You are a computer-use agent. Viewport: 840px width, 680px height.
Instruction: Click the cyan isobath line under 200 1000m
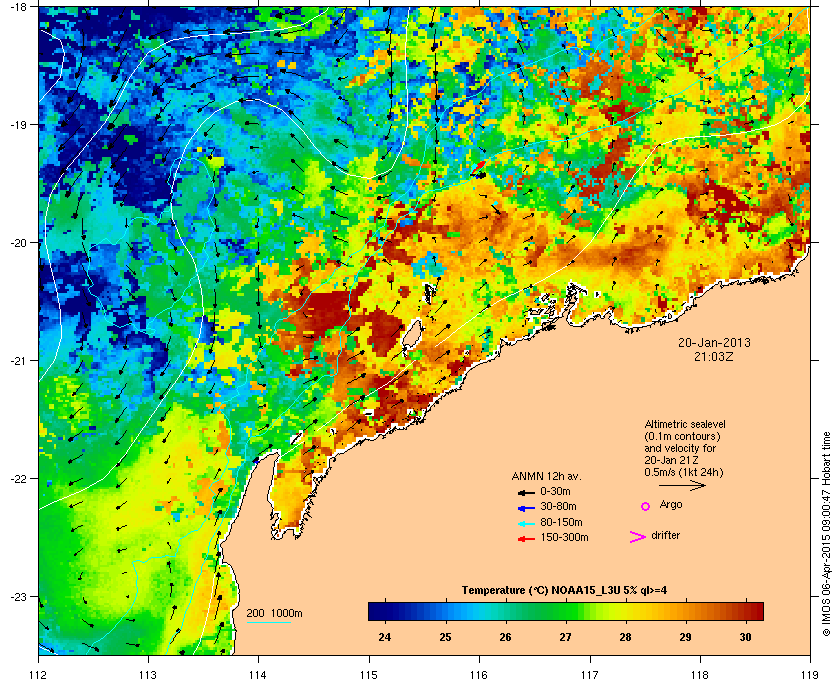268,622
